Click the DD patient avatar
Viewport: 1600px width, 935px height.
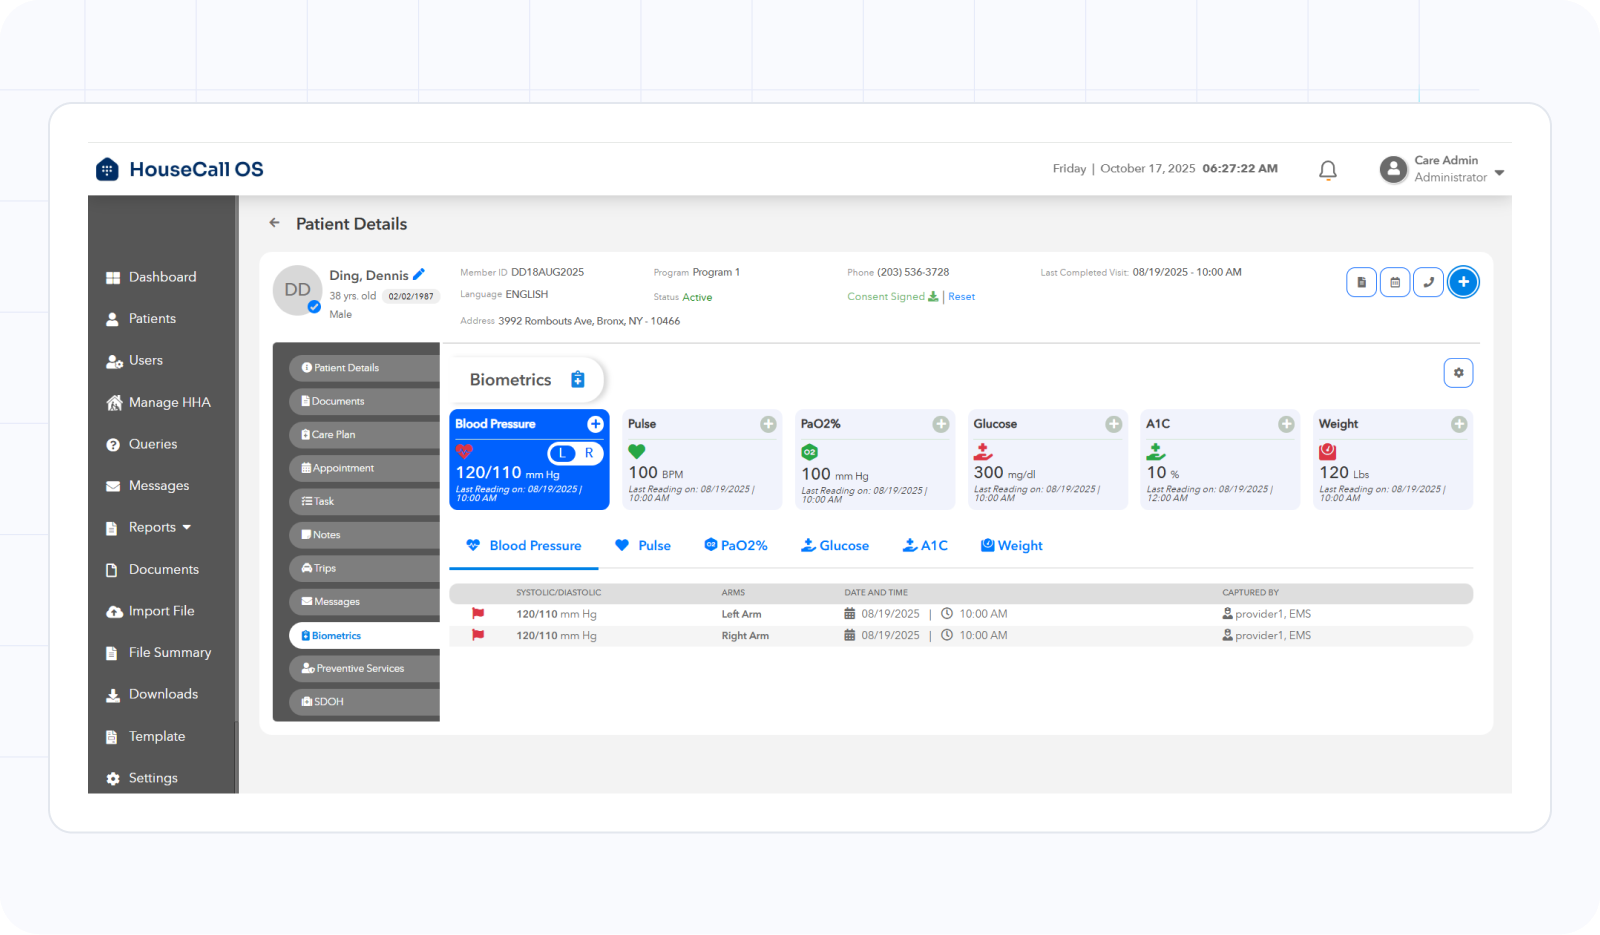click(297, 289)
